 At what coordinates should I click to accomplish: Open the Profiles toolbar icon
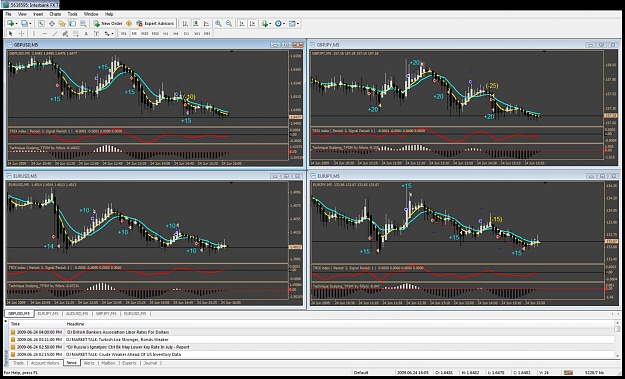pyautogui.click(x=24, y=24)
